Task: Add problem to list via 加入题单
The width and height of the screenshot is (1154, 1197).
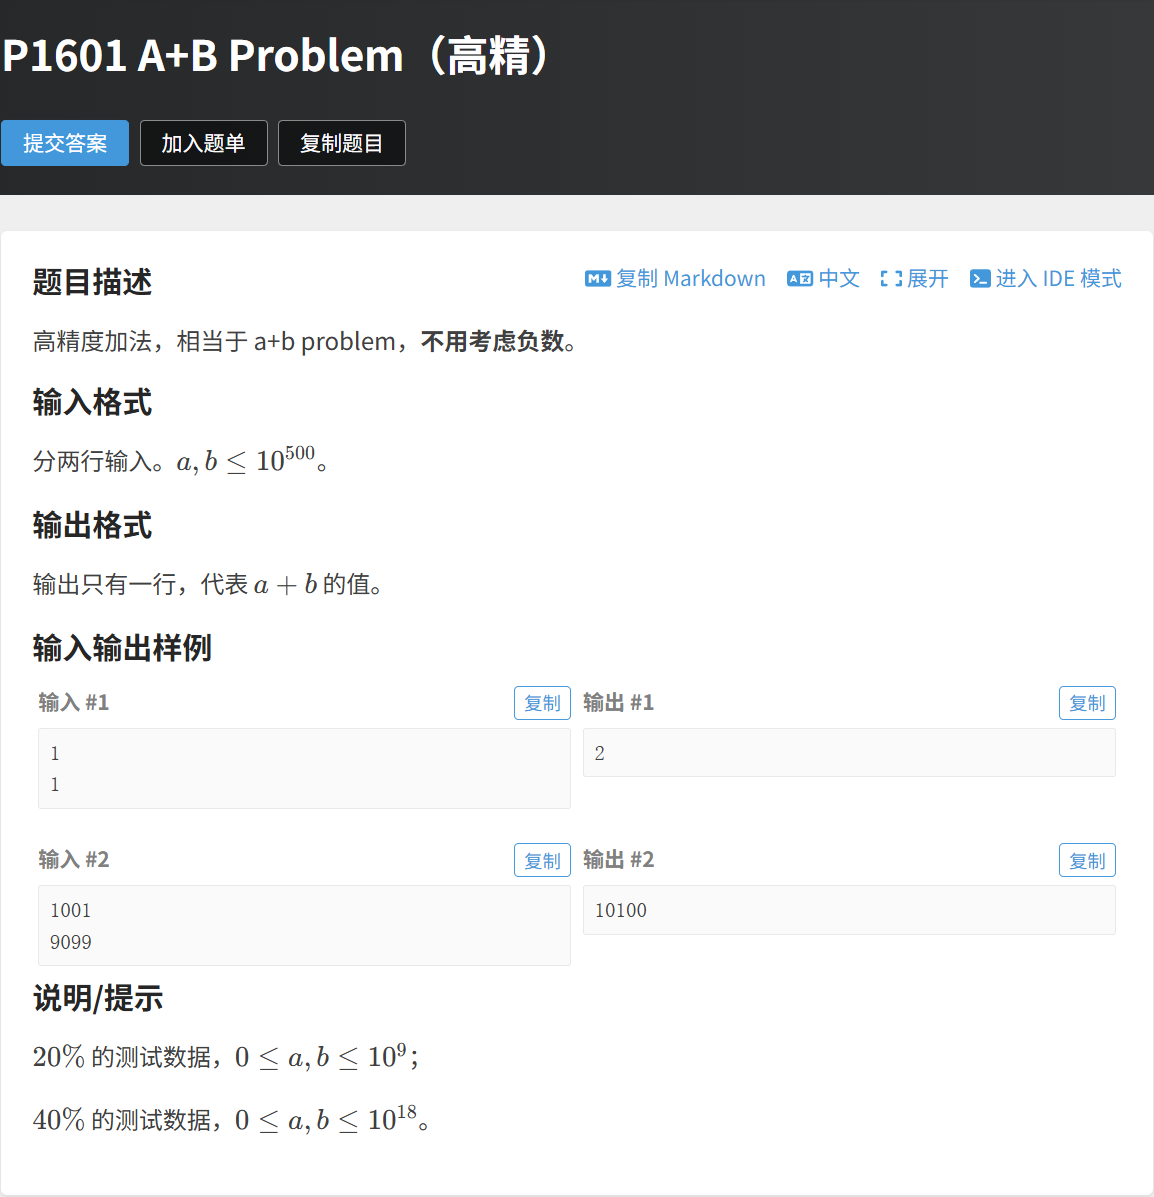Action: coord(203,143)
